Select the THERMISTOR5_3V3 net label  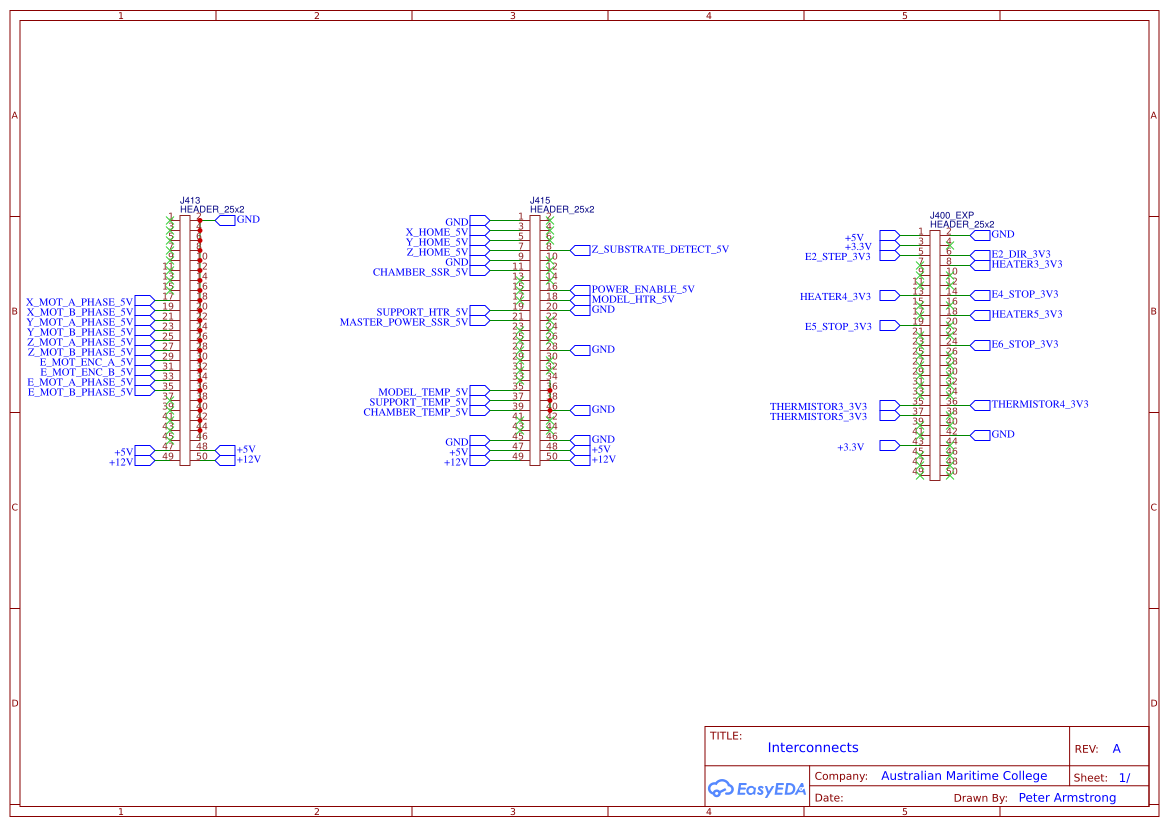819,417
